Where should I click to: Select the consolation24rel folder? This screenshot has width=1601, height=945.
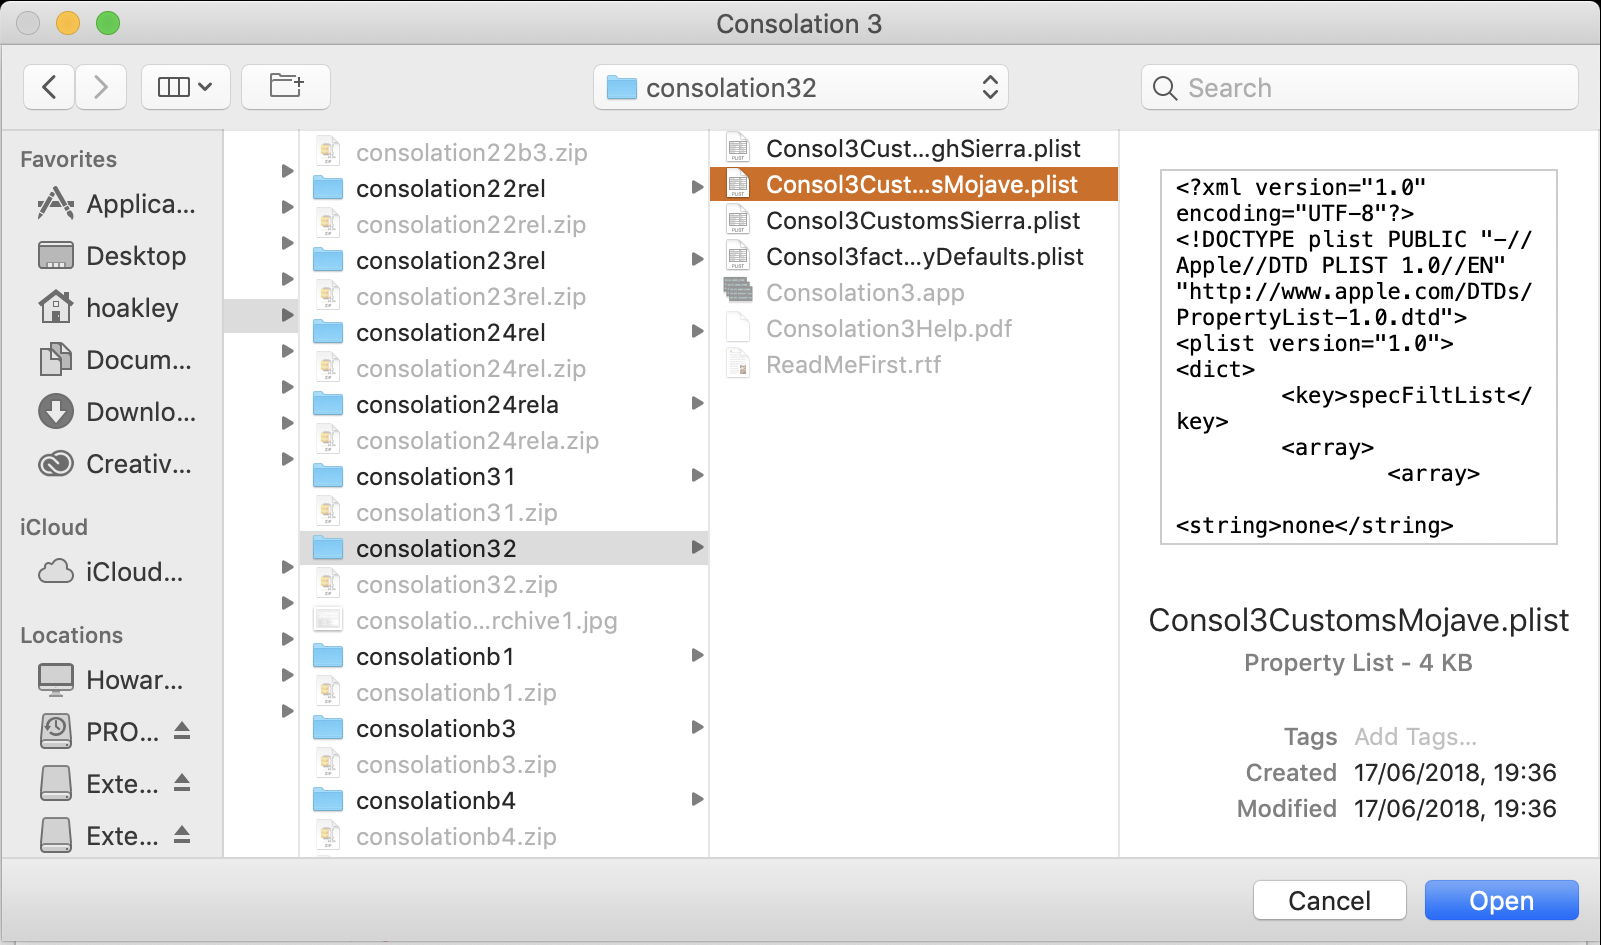click(x=450, y=333)
